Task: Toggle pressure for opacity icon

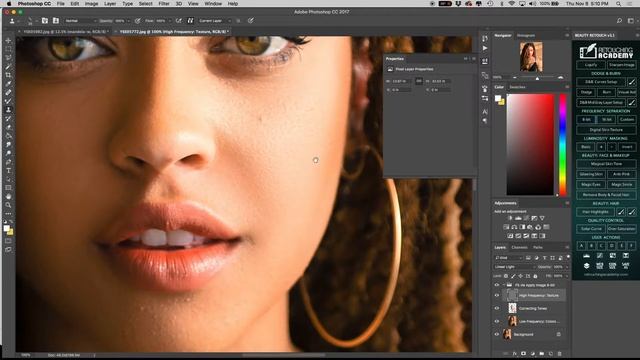Action: pos(138,20)
